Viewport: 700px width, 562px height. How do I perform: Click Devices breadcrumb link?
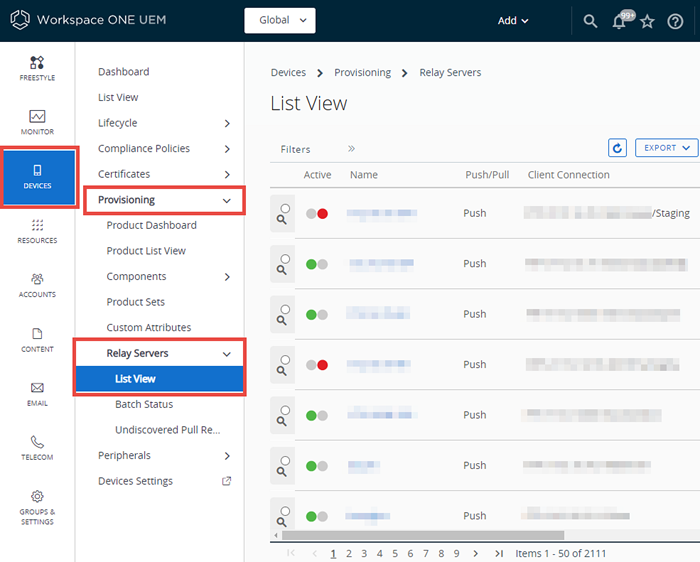[x=288, y=72]
